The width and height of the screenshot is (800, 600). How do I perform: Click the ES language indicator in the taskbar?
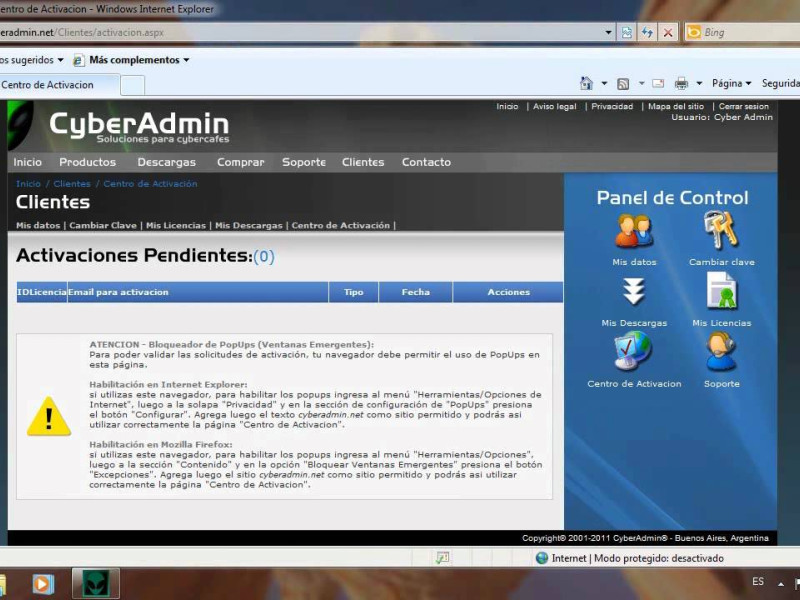coord(758,582)
